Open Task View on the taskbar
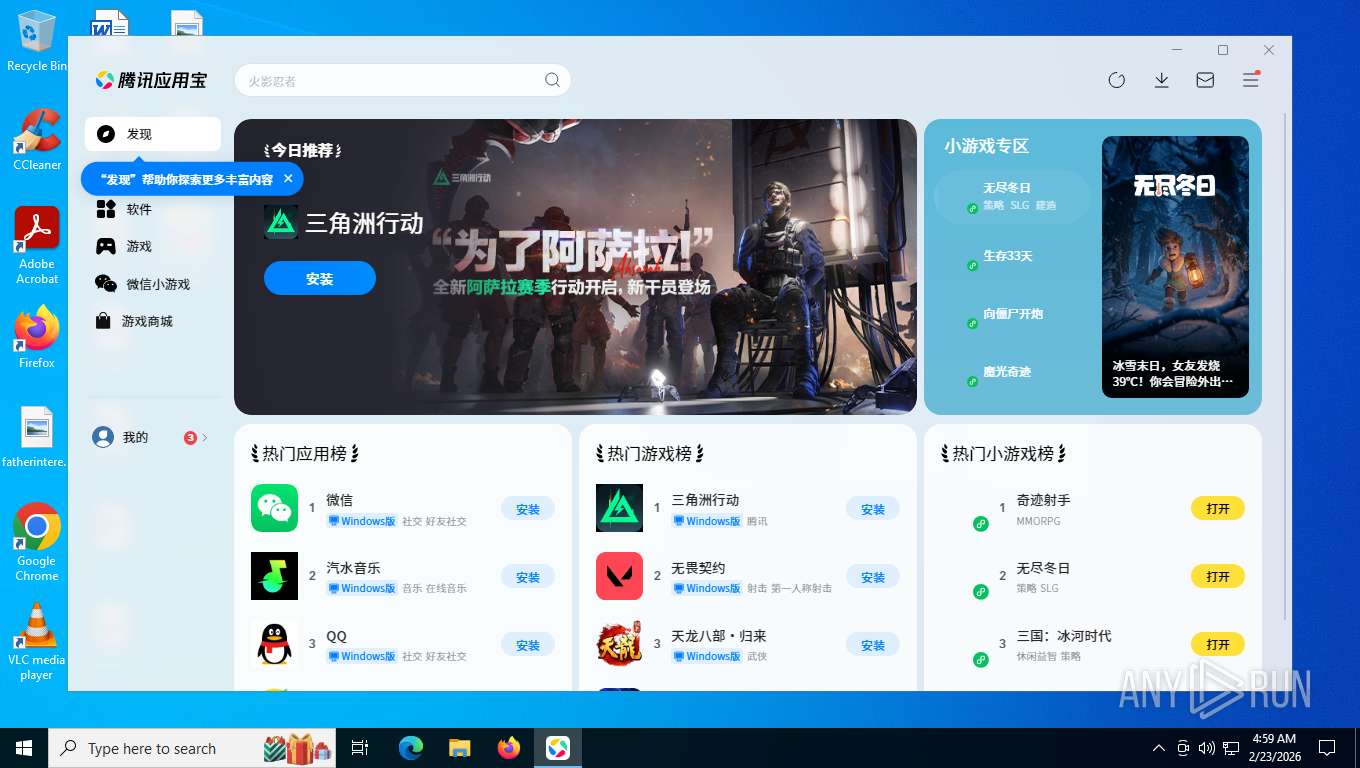The width and height of the screenshot is (1360, 768). 360,748
